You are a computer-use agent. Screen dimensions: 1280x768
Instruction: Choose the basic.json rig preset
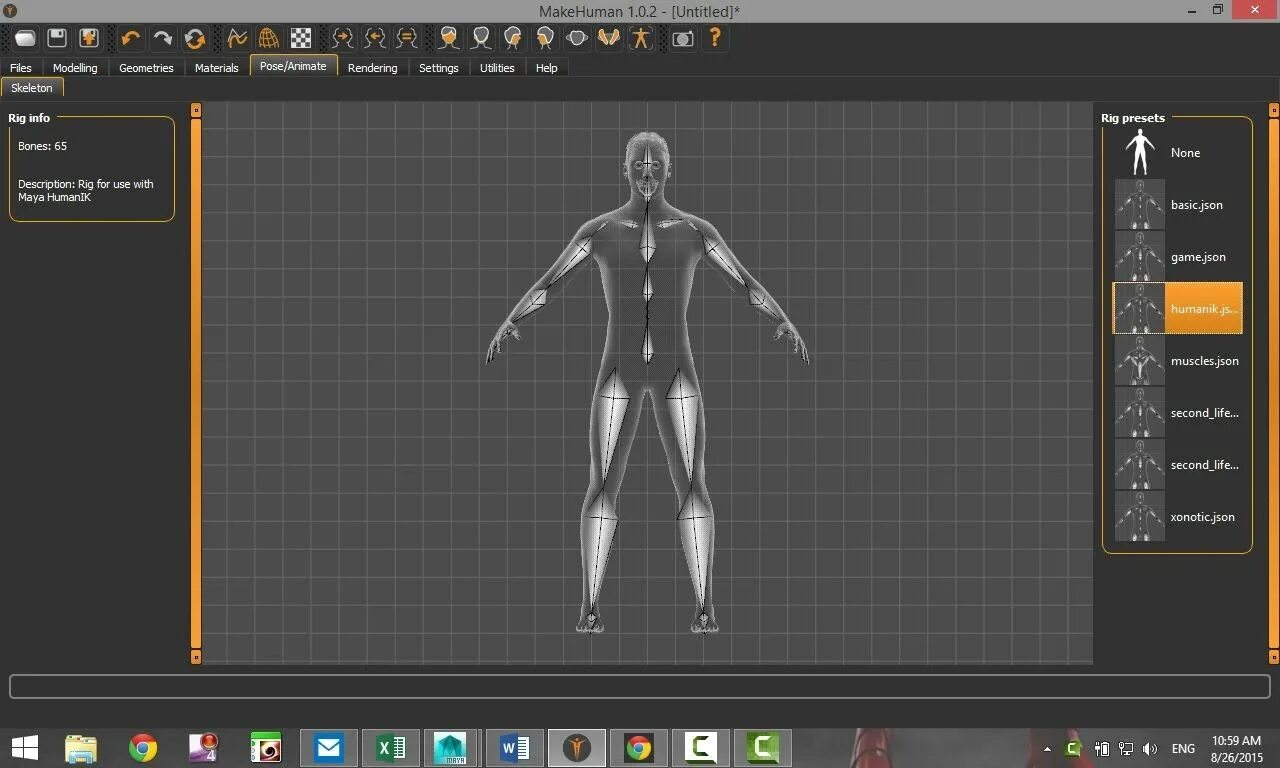coord(1177,205)
